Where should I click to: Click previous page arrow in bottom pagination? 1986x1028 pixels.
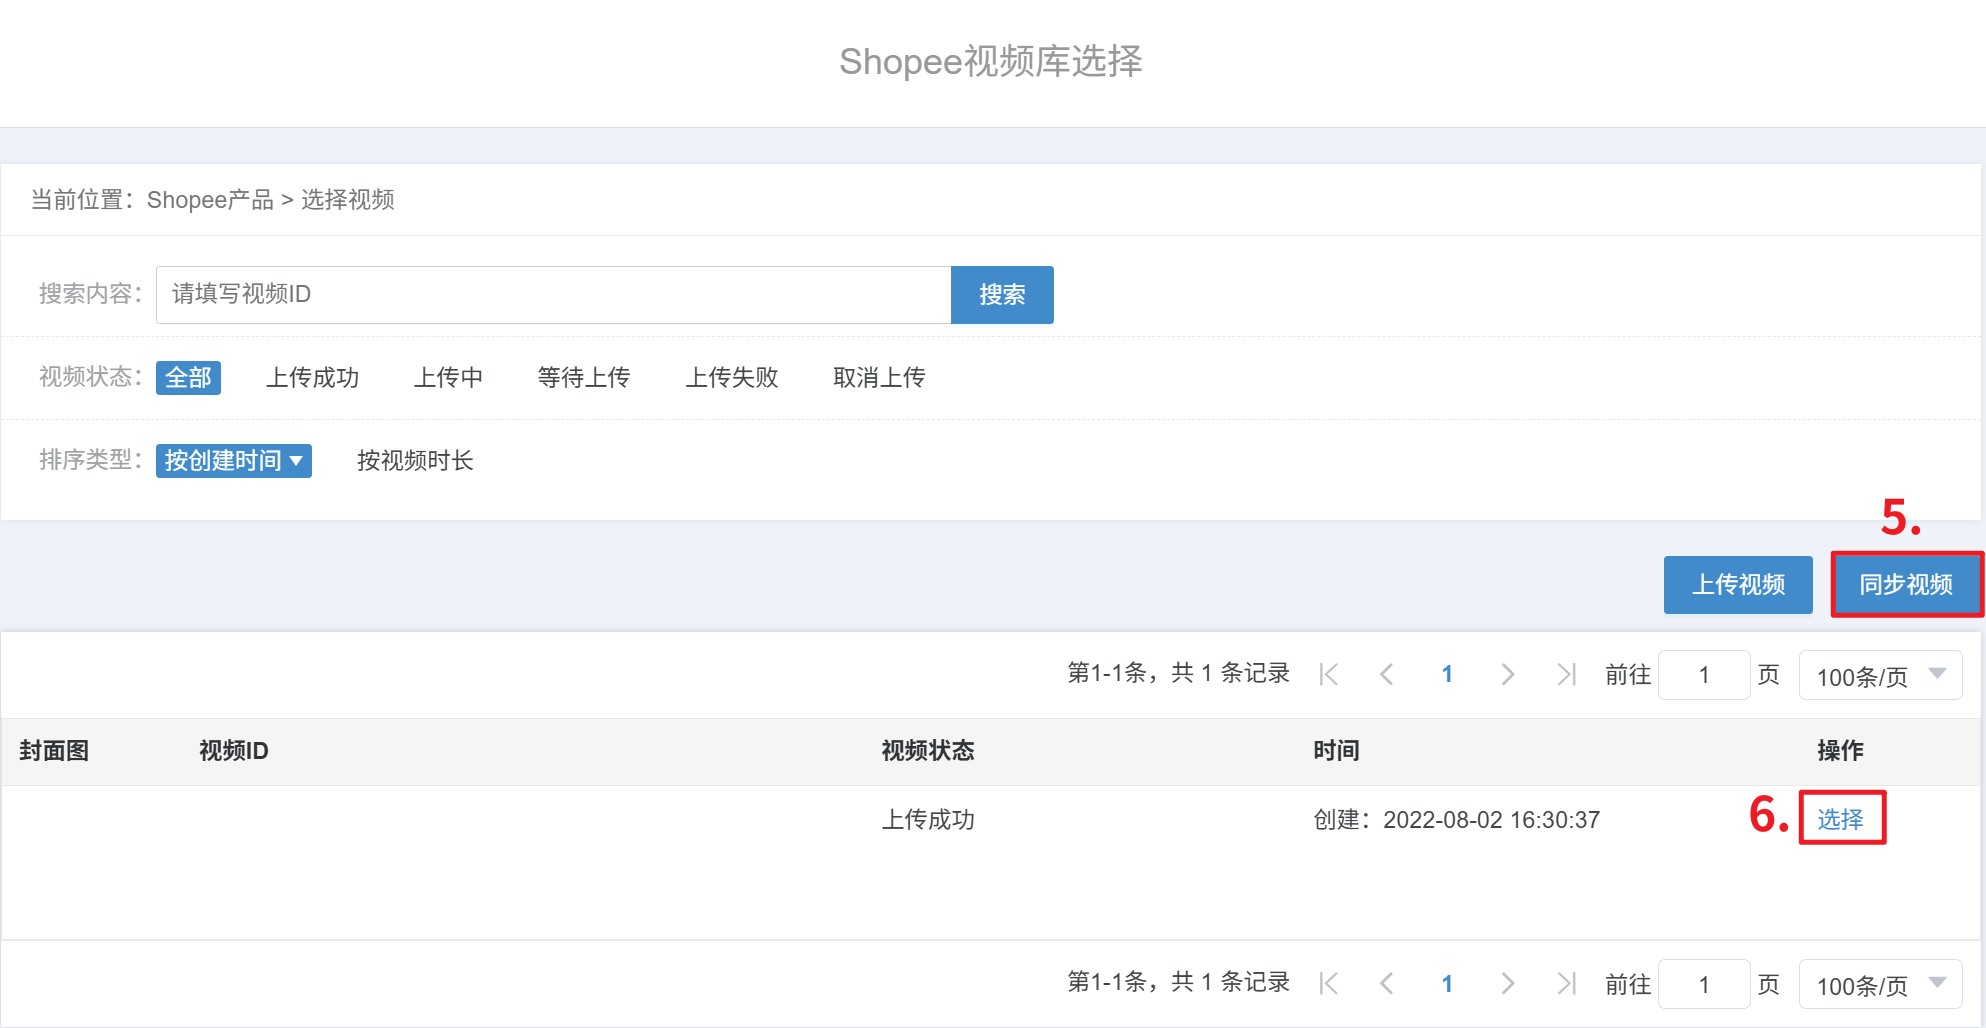1387,984
